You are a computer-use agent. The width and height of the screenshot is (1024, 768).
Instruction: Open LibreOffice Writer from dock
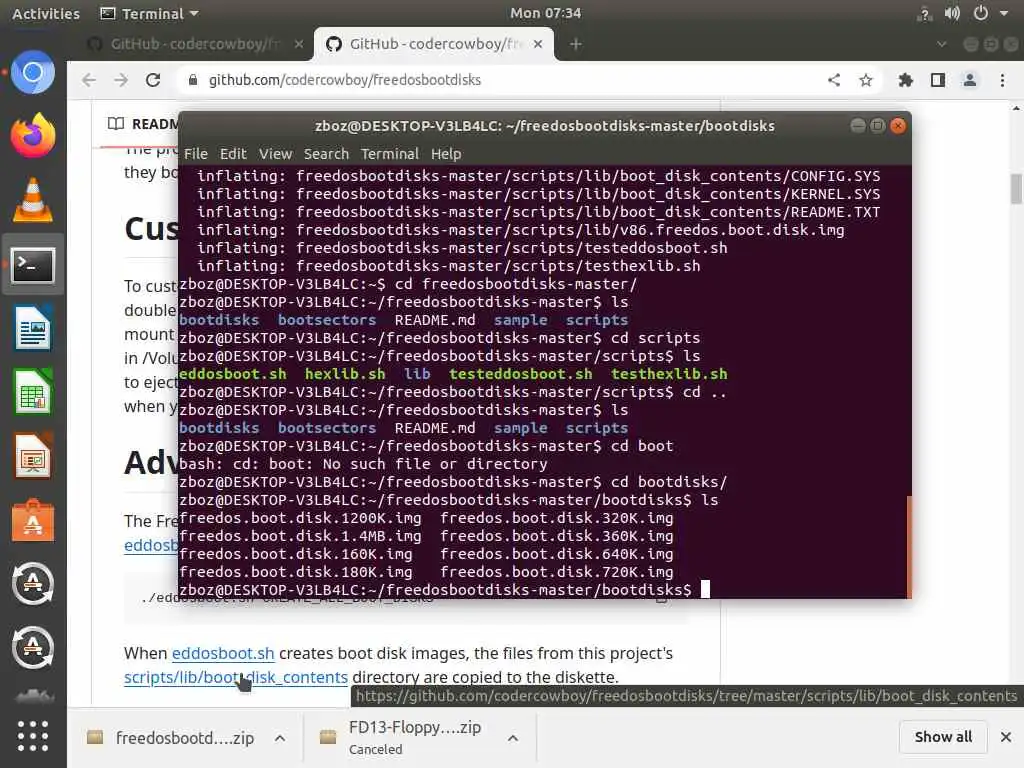coord(33,328)
